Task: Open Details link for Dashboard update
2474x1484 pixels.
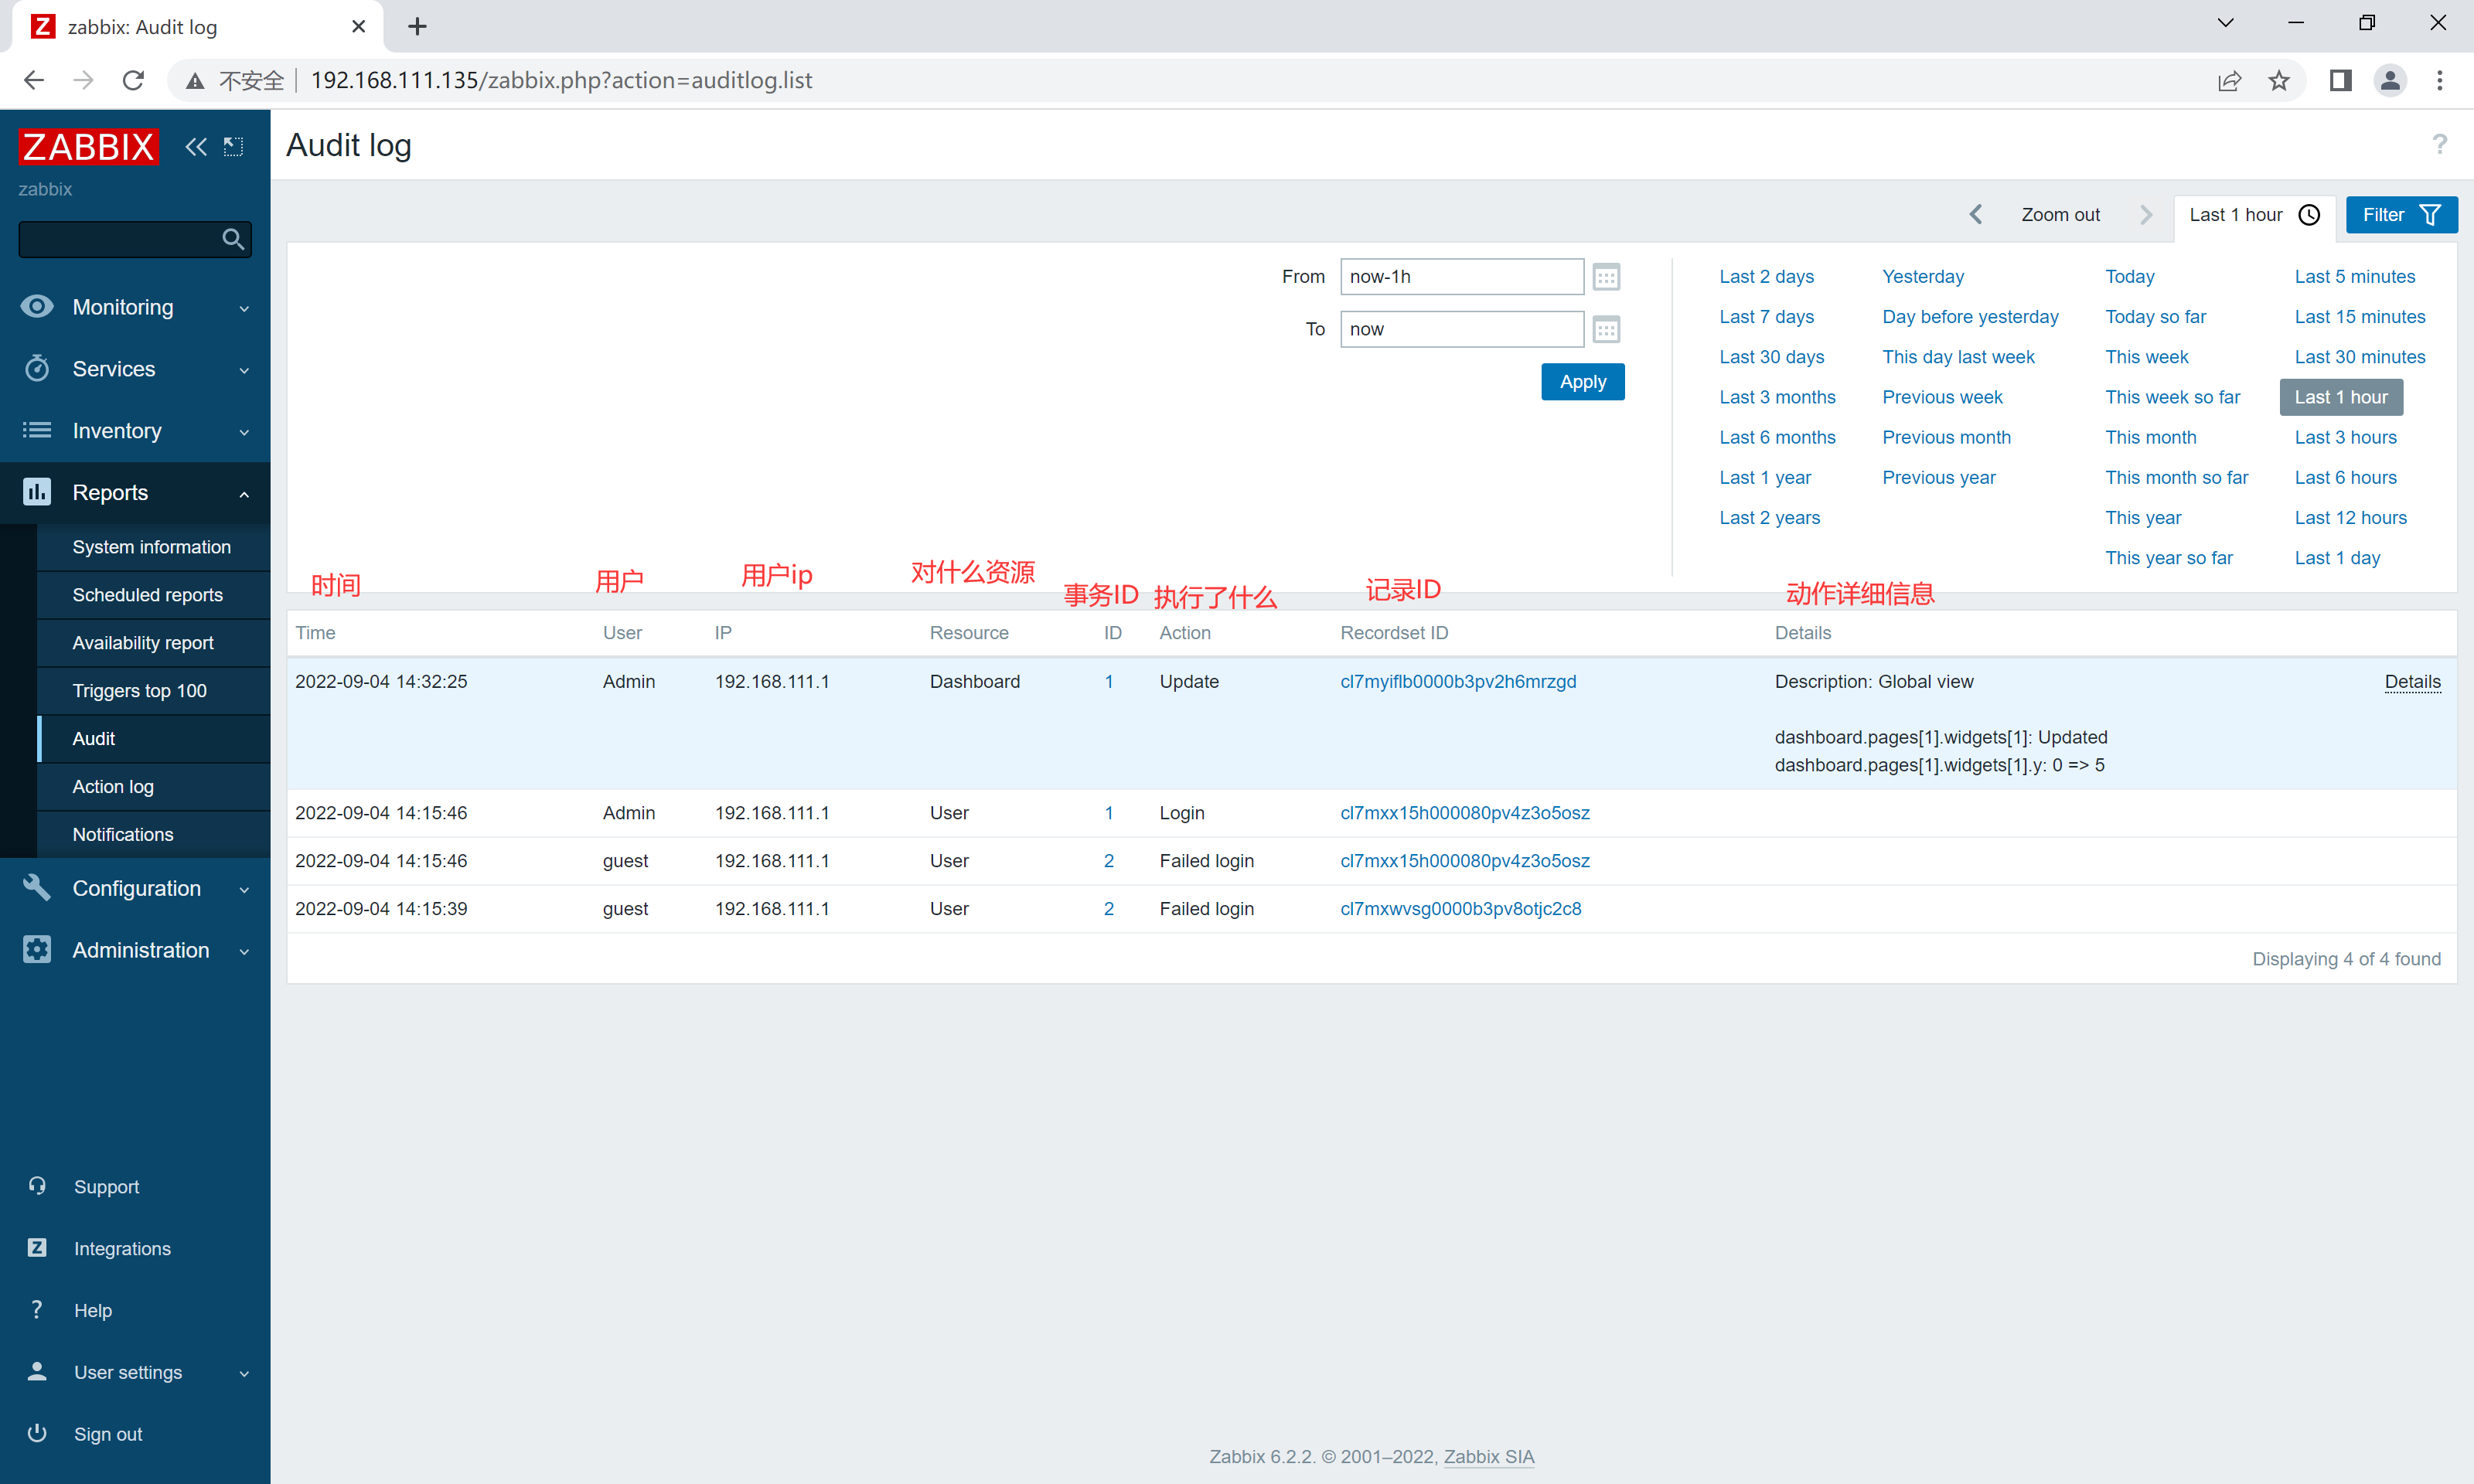Action: (2412, 682)
